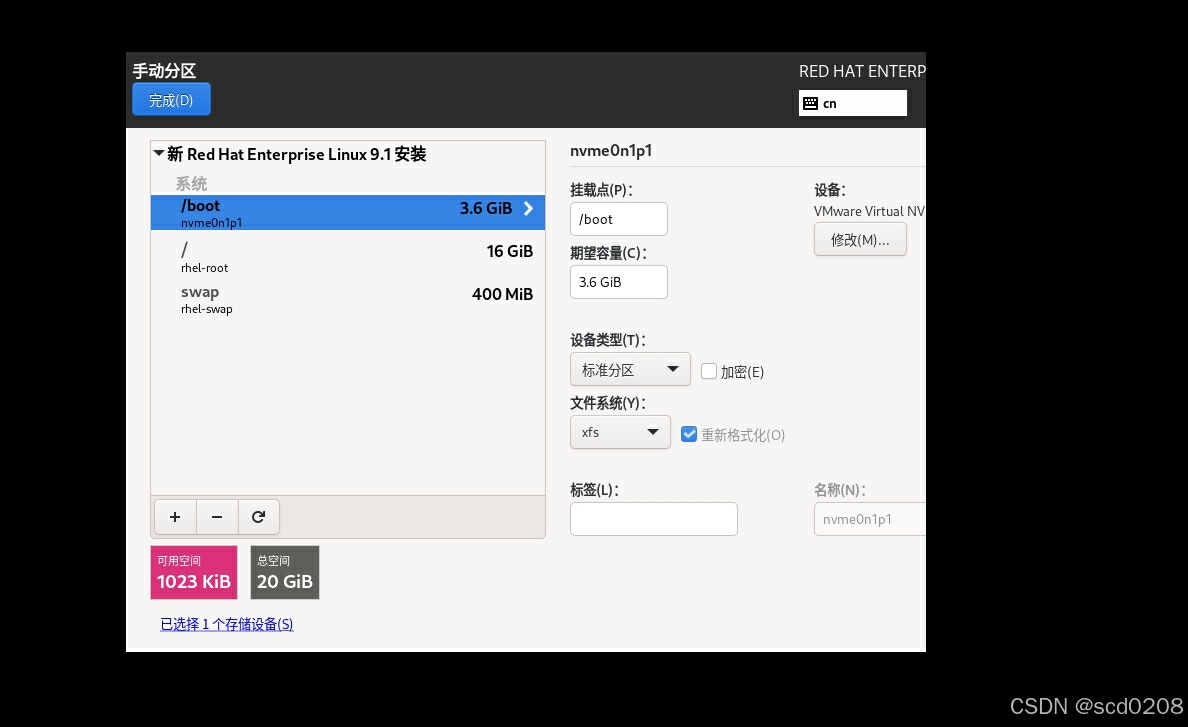Viewport: 1188px width, 727px height.
Task: Open the 已选择 1 个存储设备(S) link
Action: pos(227,624)
